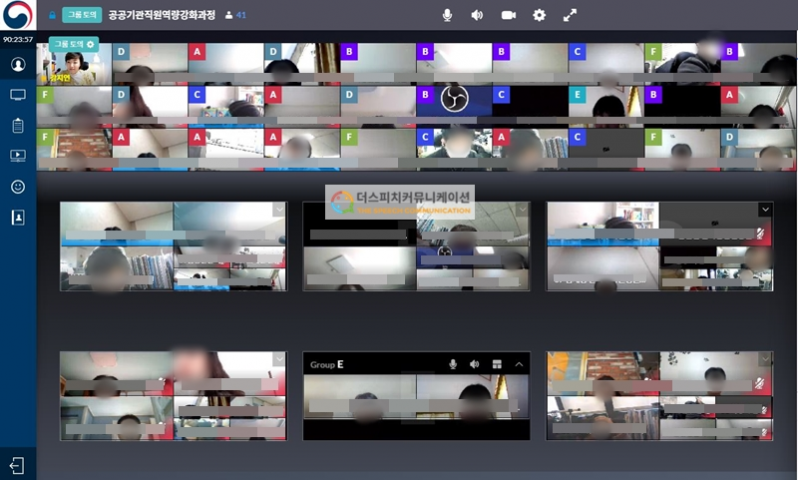Select the black C thumbnail beside the OBS logo
Image resolution: width=798 pixels, height=480 pixels.
tap(530, 106)
